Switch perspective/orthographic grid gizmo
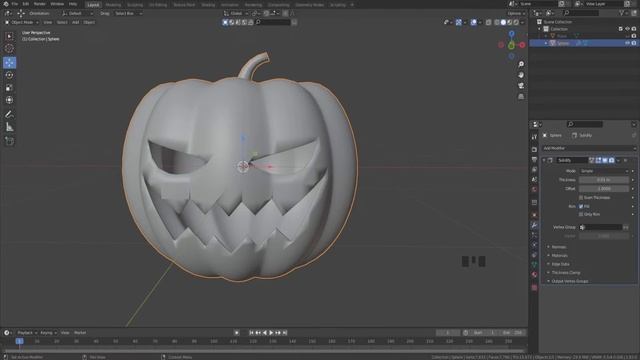This screenshot has height=360, width=640. click(521, 96)
